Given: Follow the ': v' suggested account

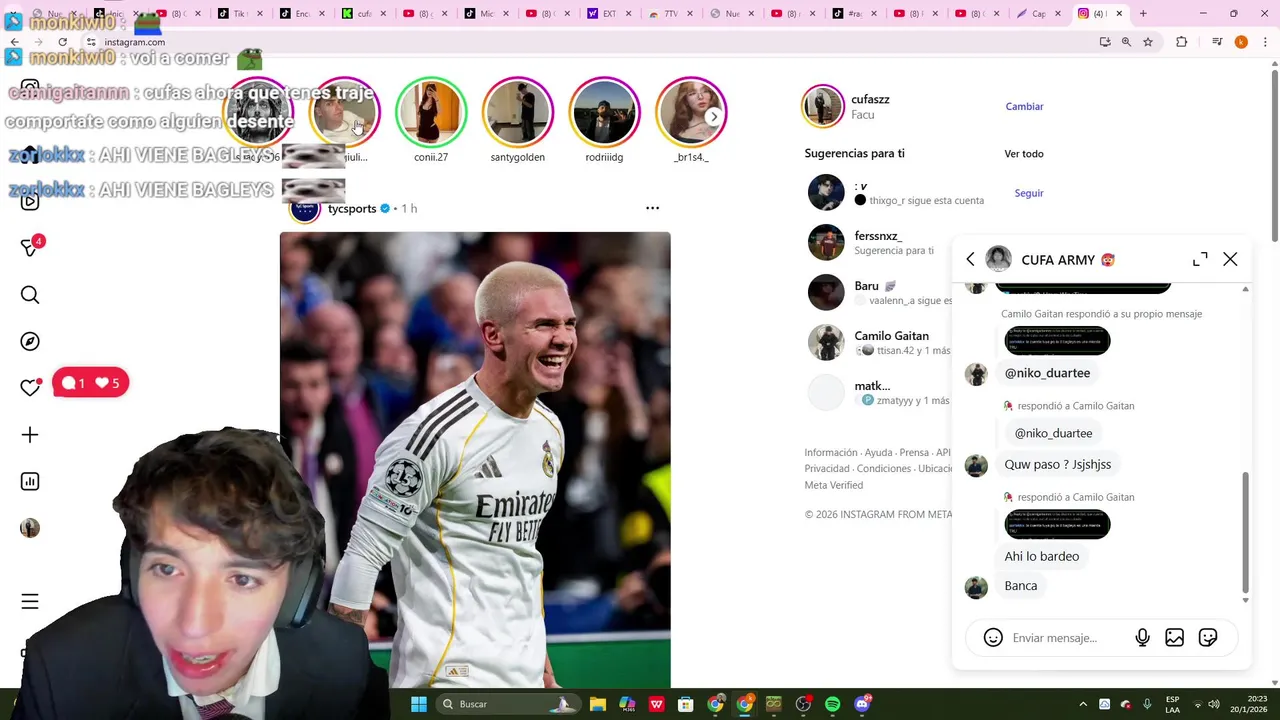Looking at the screenshot, I should tap(1029, 193).
